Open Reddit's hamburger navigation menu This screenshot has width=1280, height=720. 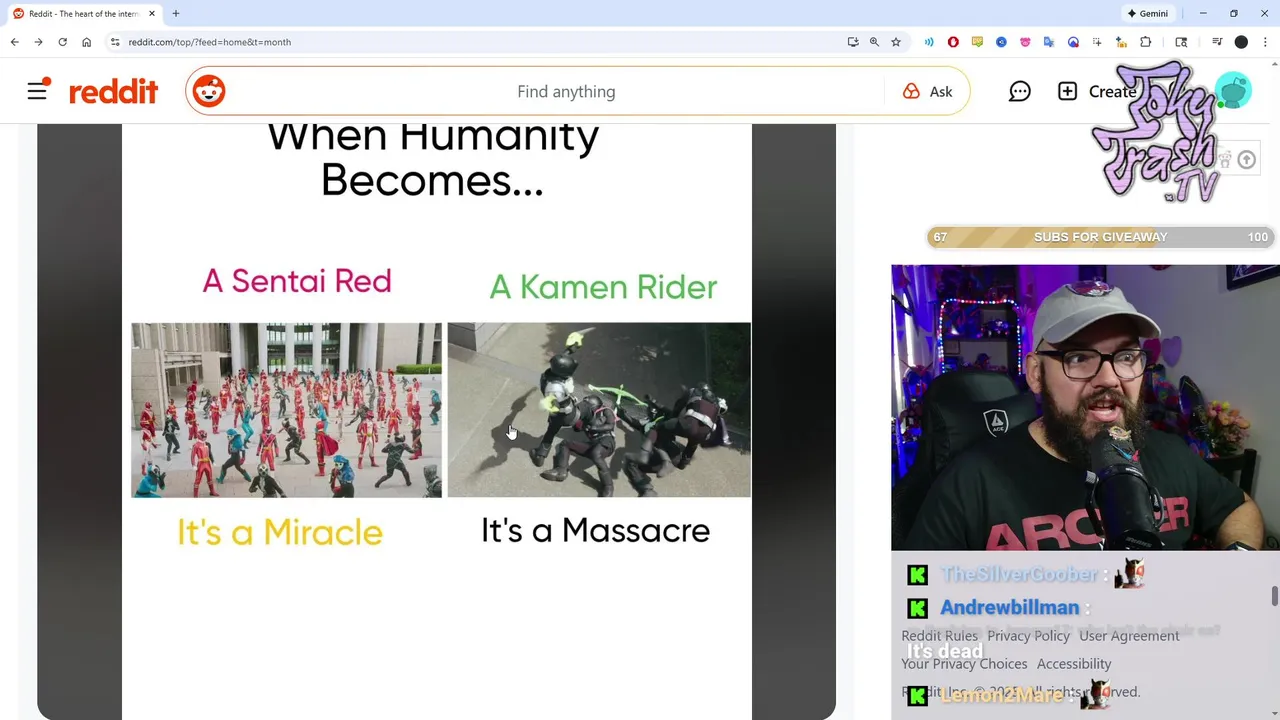37,91
